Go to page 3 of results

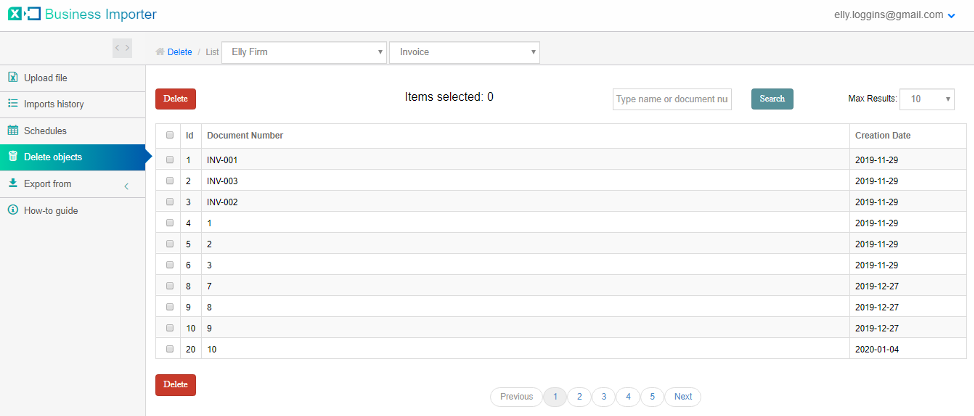[603, 396]
